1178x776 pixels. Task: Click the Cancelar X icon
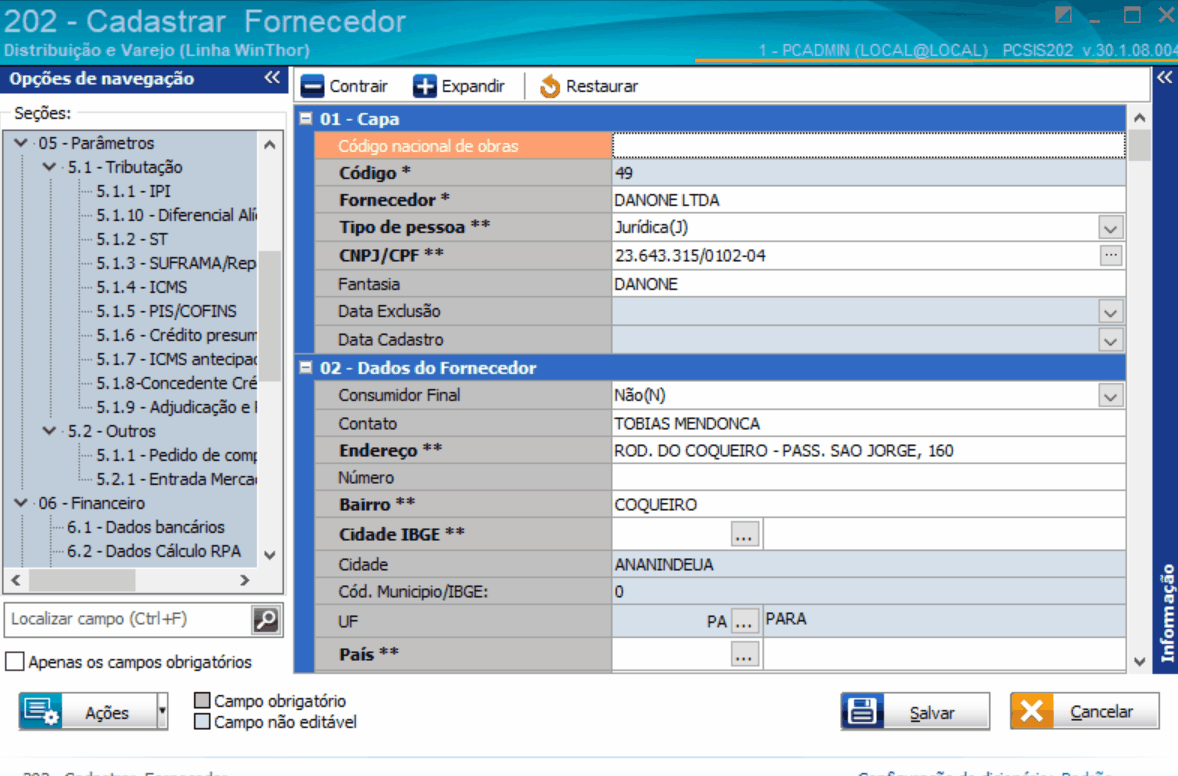pyautogui.click(x=1032, y=711)
